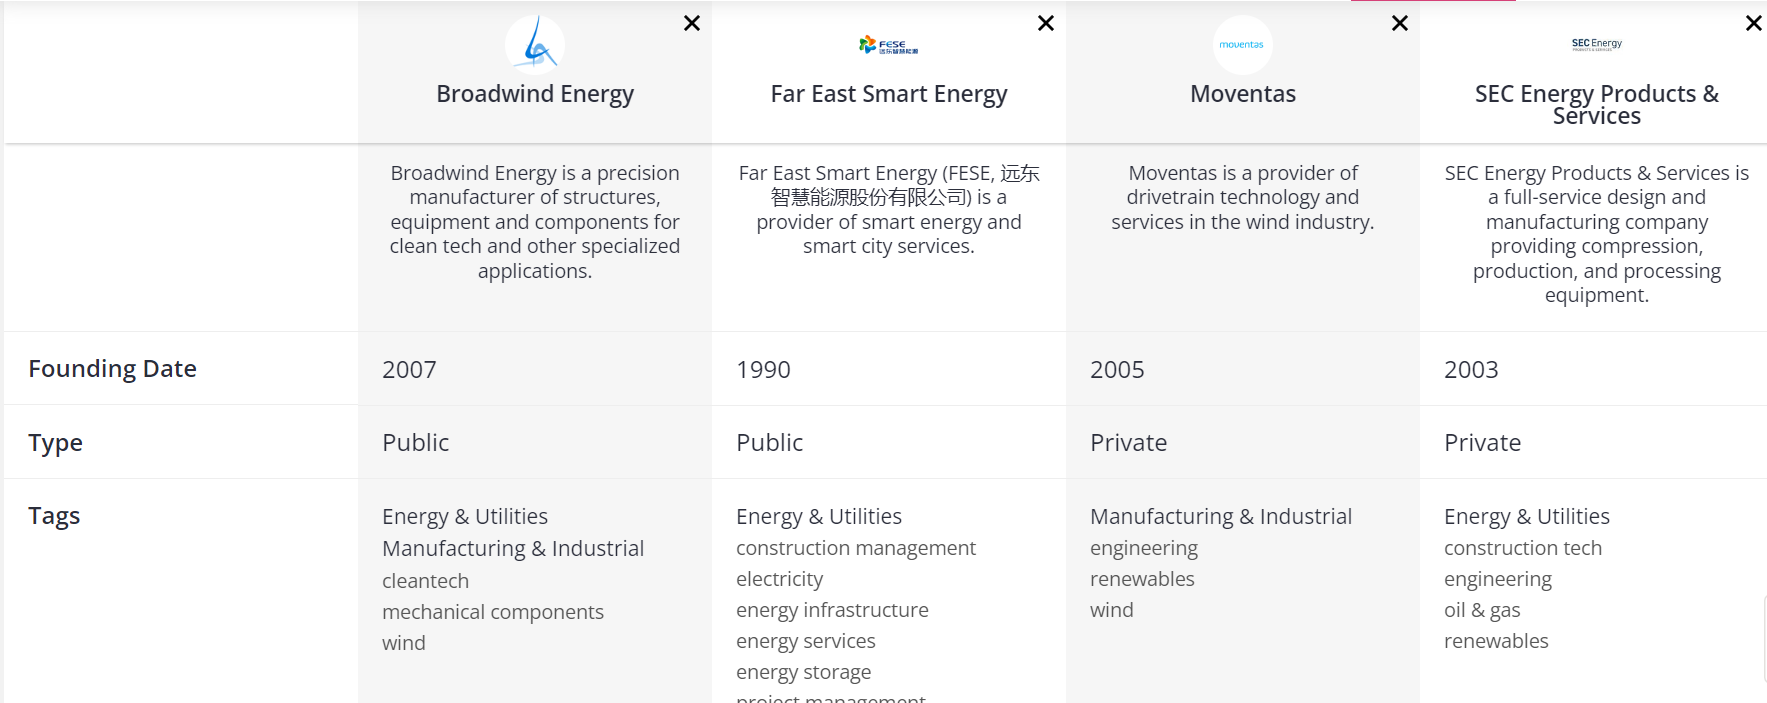Viewport: 1767px width, 703px height.
Task: Click the SEC Energy logo
Action: pos(1596,44)
